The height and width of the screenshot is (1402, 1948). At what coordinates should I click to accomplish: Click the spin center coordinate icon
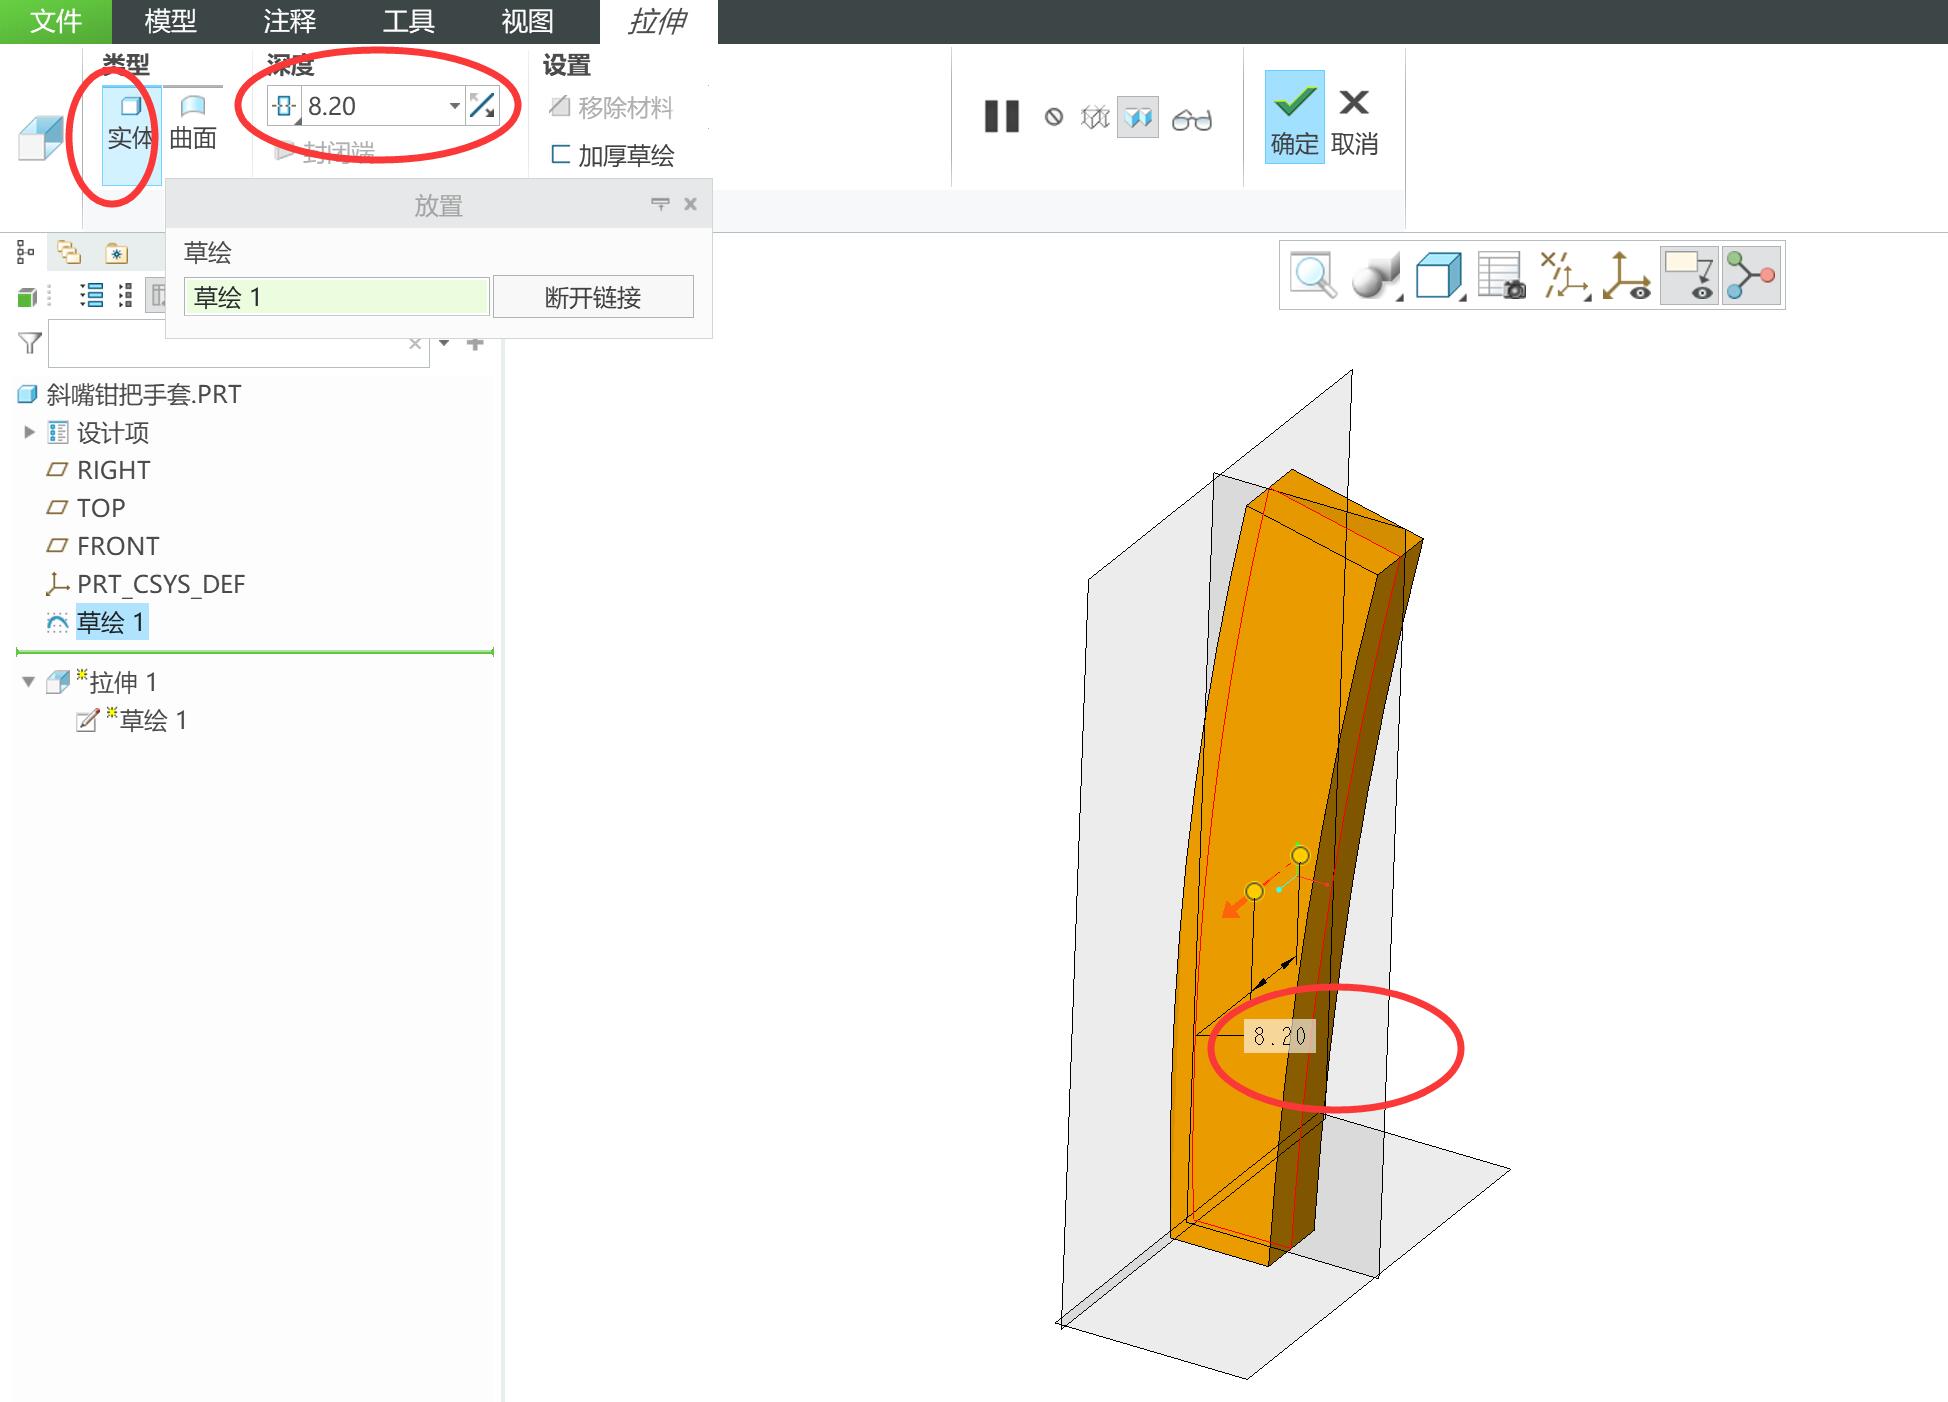[1626, 275]
